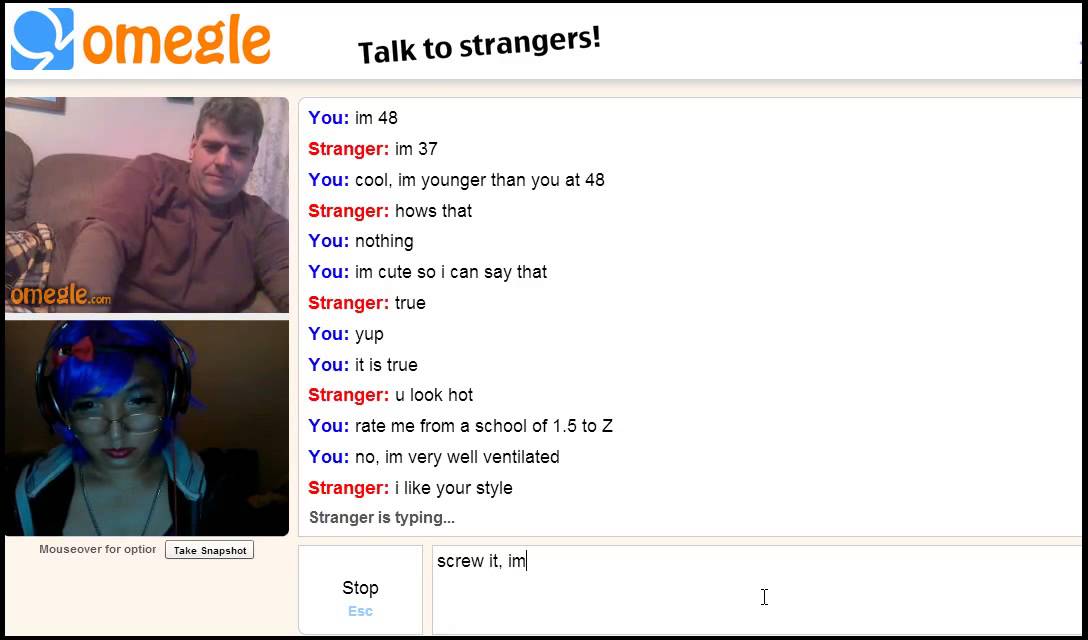Image resolution: width=1088 pixels, height=640 pixels.
Task: Click the stranger's webcam video feed
Action: pos(147,205)
